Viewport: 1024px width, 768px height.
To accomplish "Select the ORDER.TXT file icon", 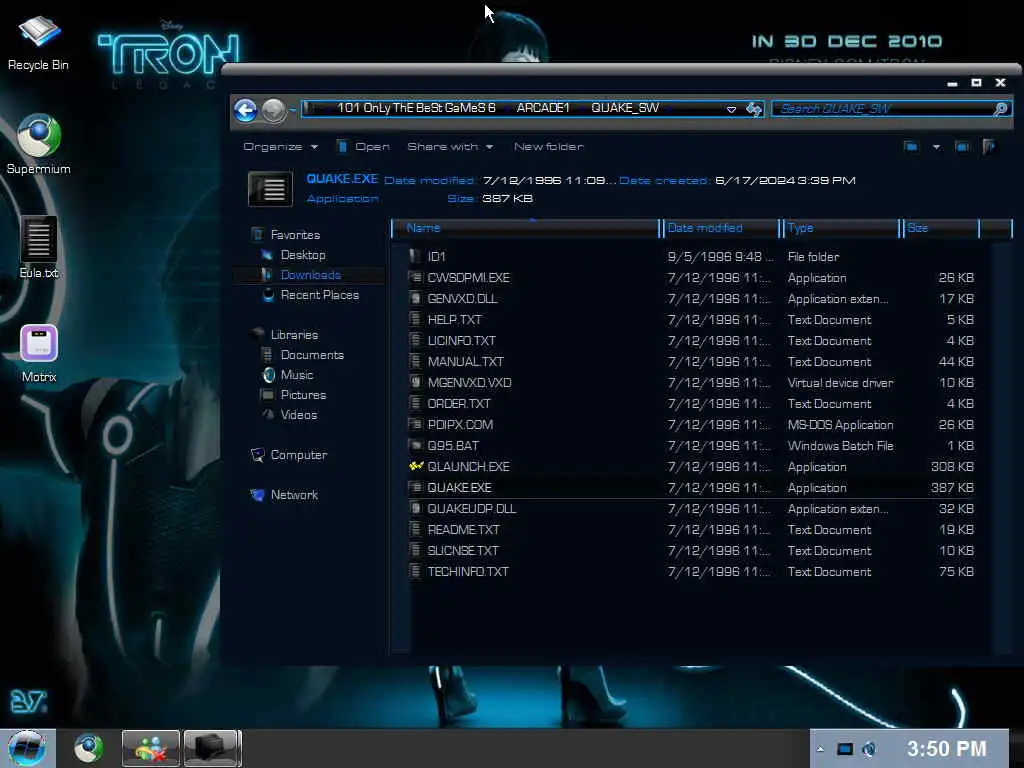I will pos(415,403).
